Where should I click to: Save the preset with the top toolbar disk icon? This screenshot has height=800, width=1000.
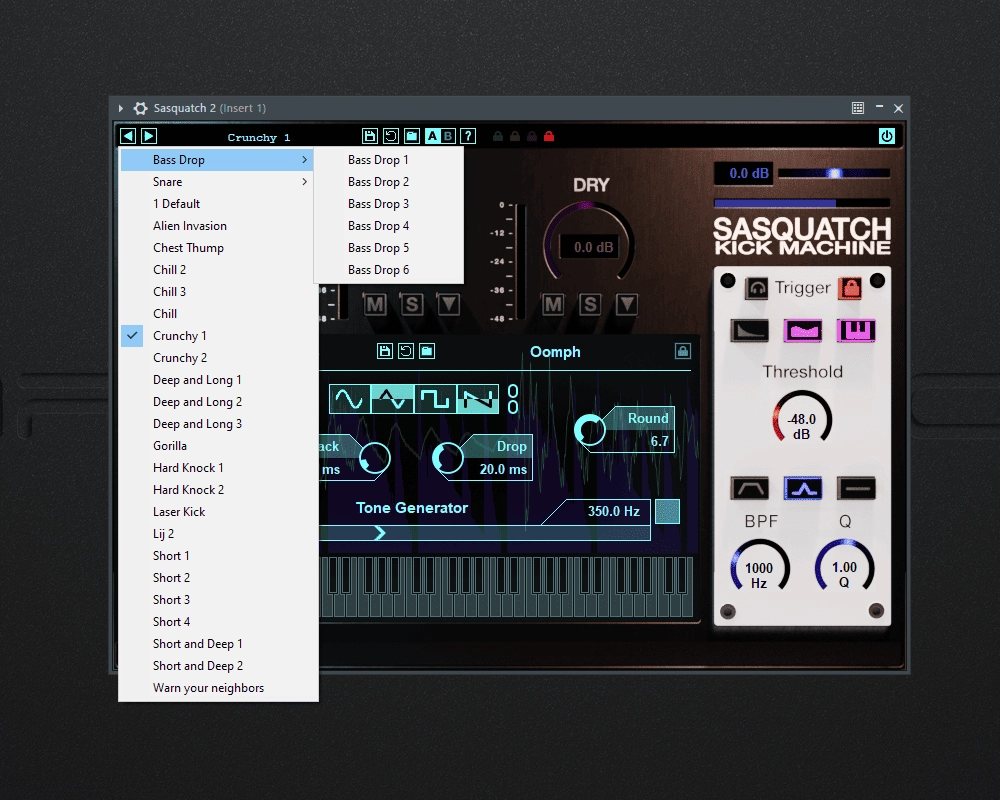pos(369,136)
